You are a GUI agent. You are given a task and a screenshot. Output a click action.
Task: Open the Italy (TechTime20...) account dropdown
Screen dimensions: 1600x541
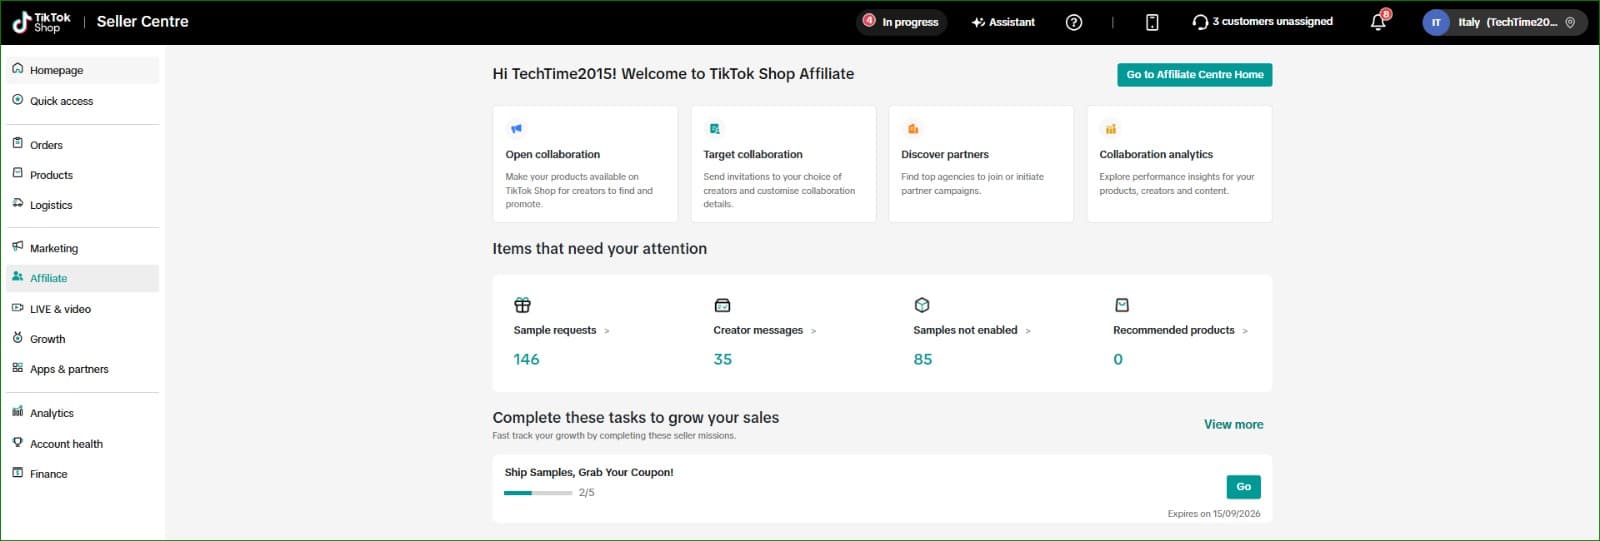(x=1505, y=22)
